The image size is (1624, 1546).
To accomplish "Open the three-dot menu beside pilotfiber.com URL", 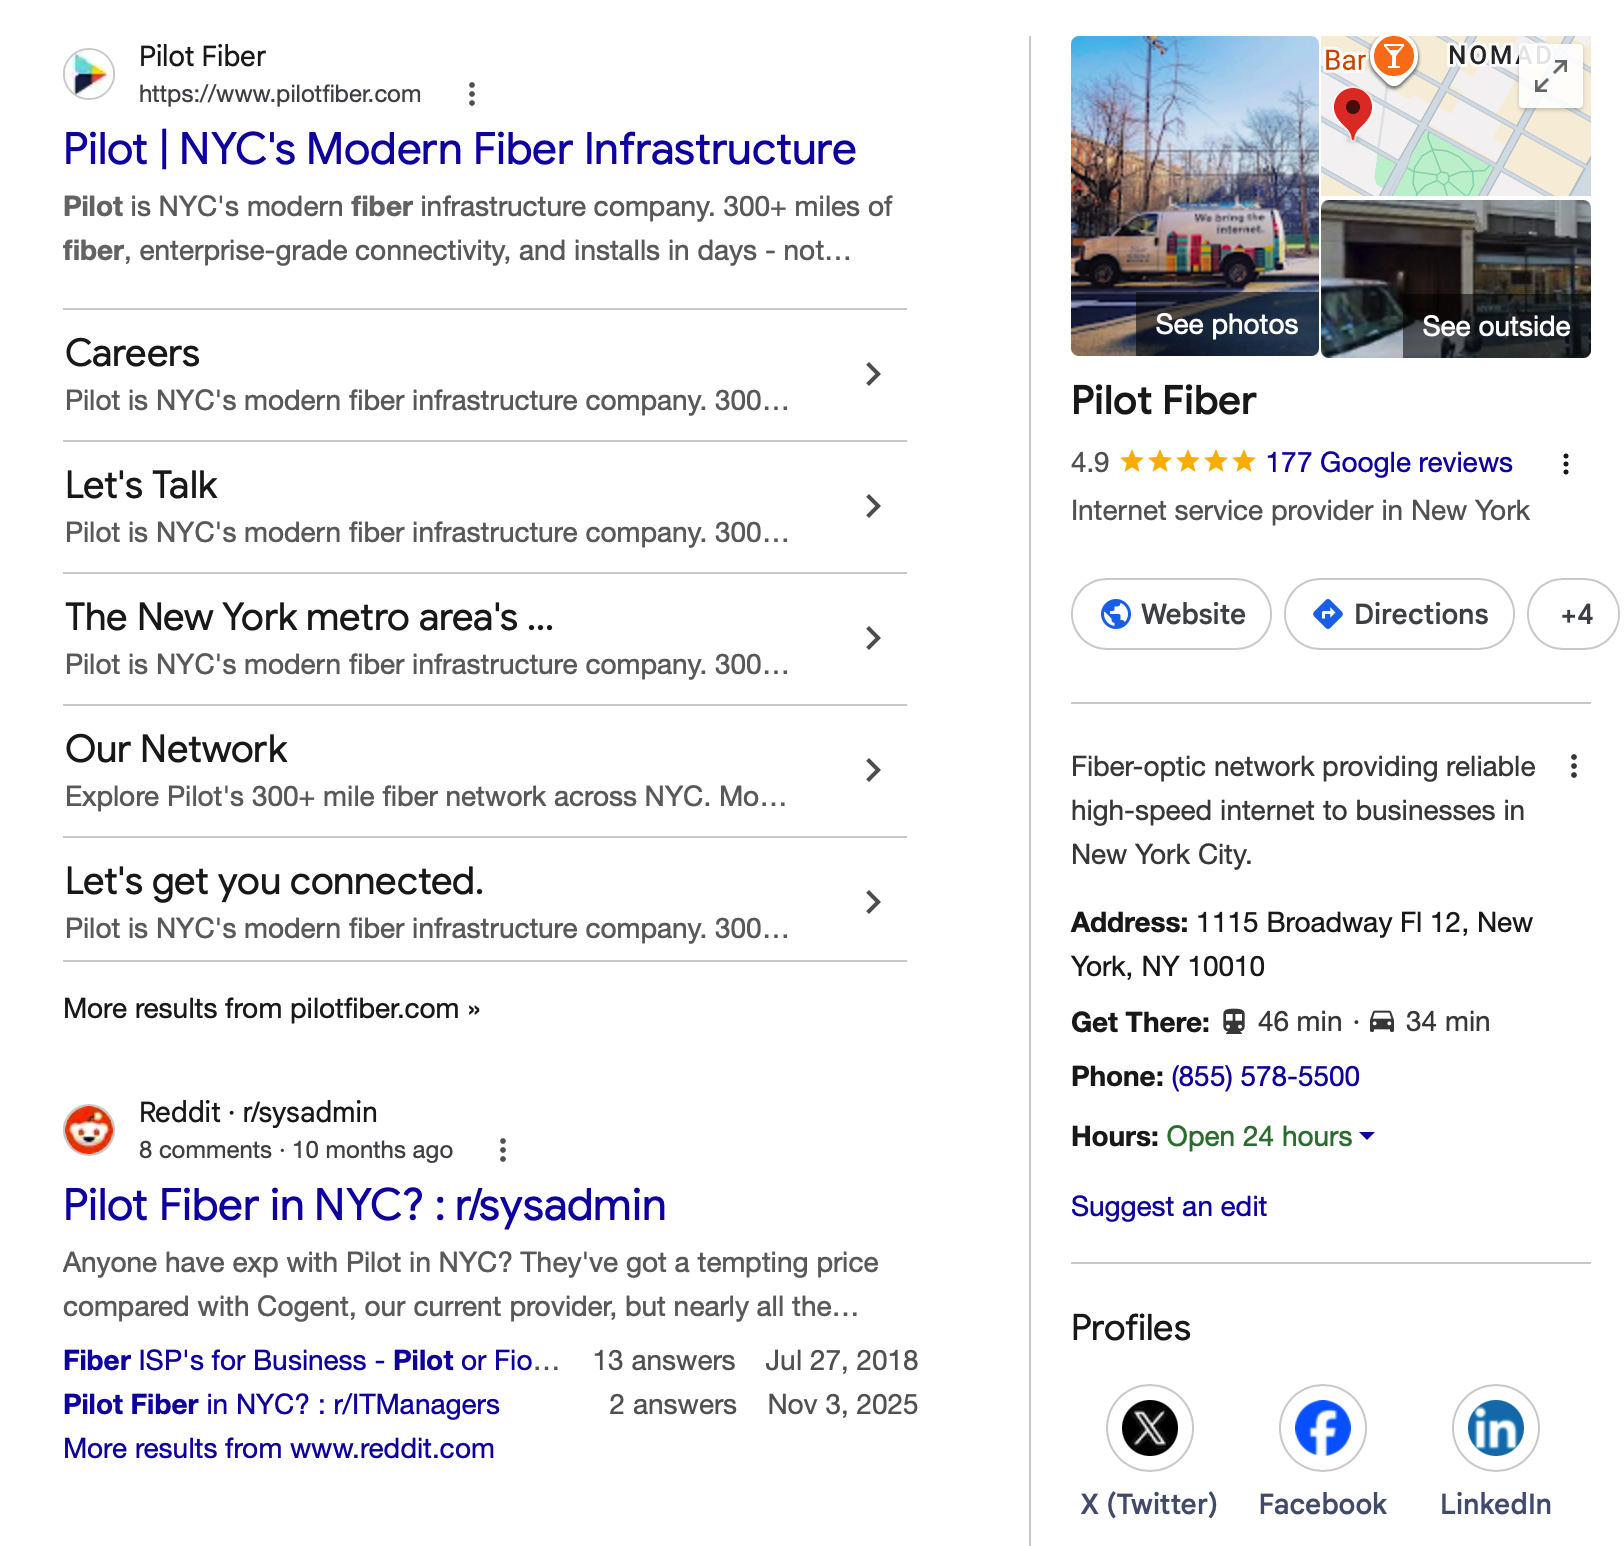I will [472, 94].
